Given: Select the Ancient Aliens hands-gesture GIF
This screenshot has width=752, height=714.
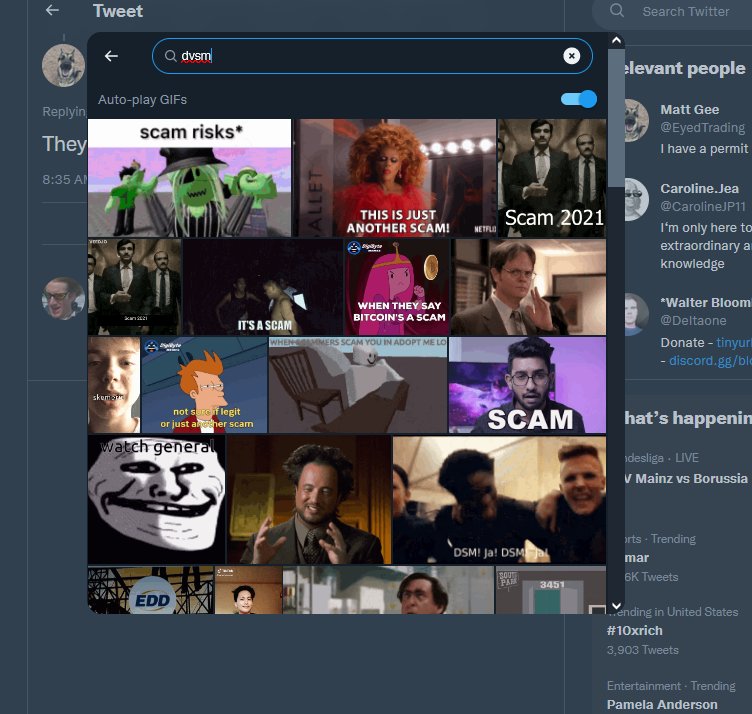Looking at the screenshot, I should [309, 499].
